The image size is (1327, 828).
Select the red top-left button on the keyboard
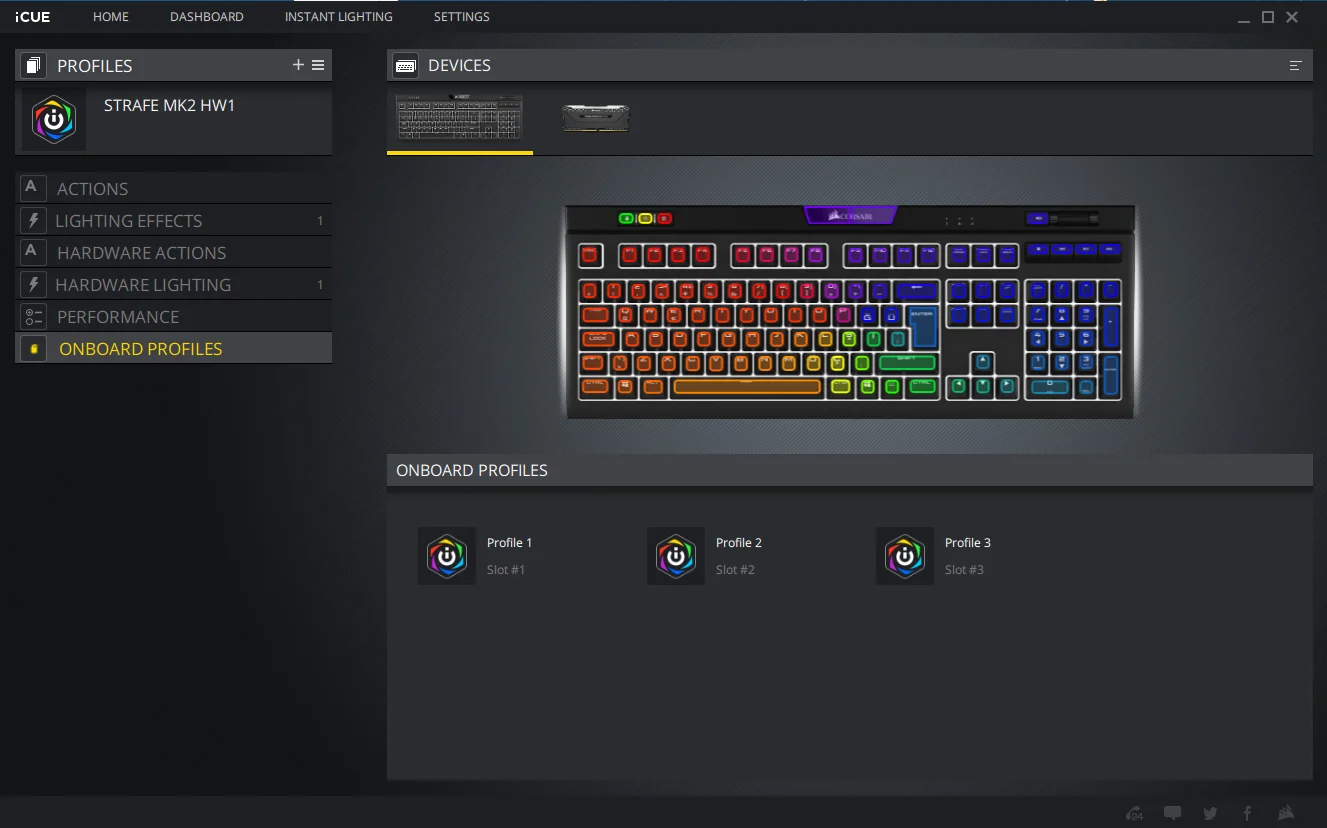(664, 218)
